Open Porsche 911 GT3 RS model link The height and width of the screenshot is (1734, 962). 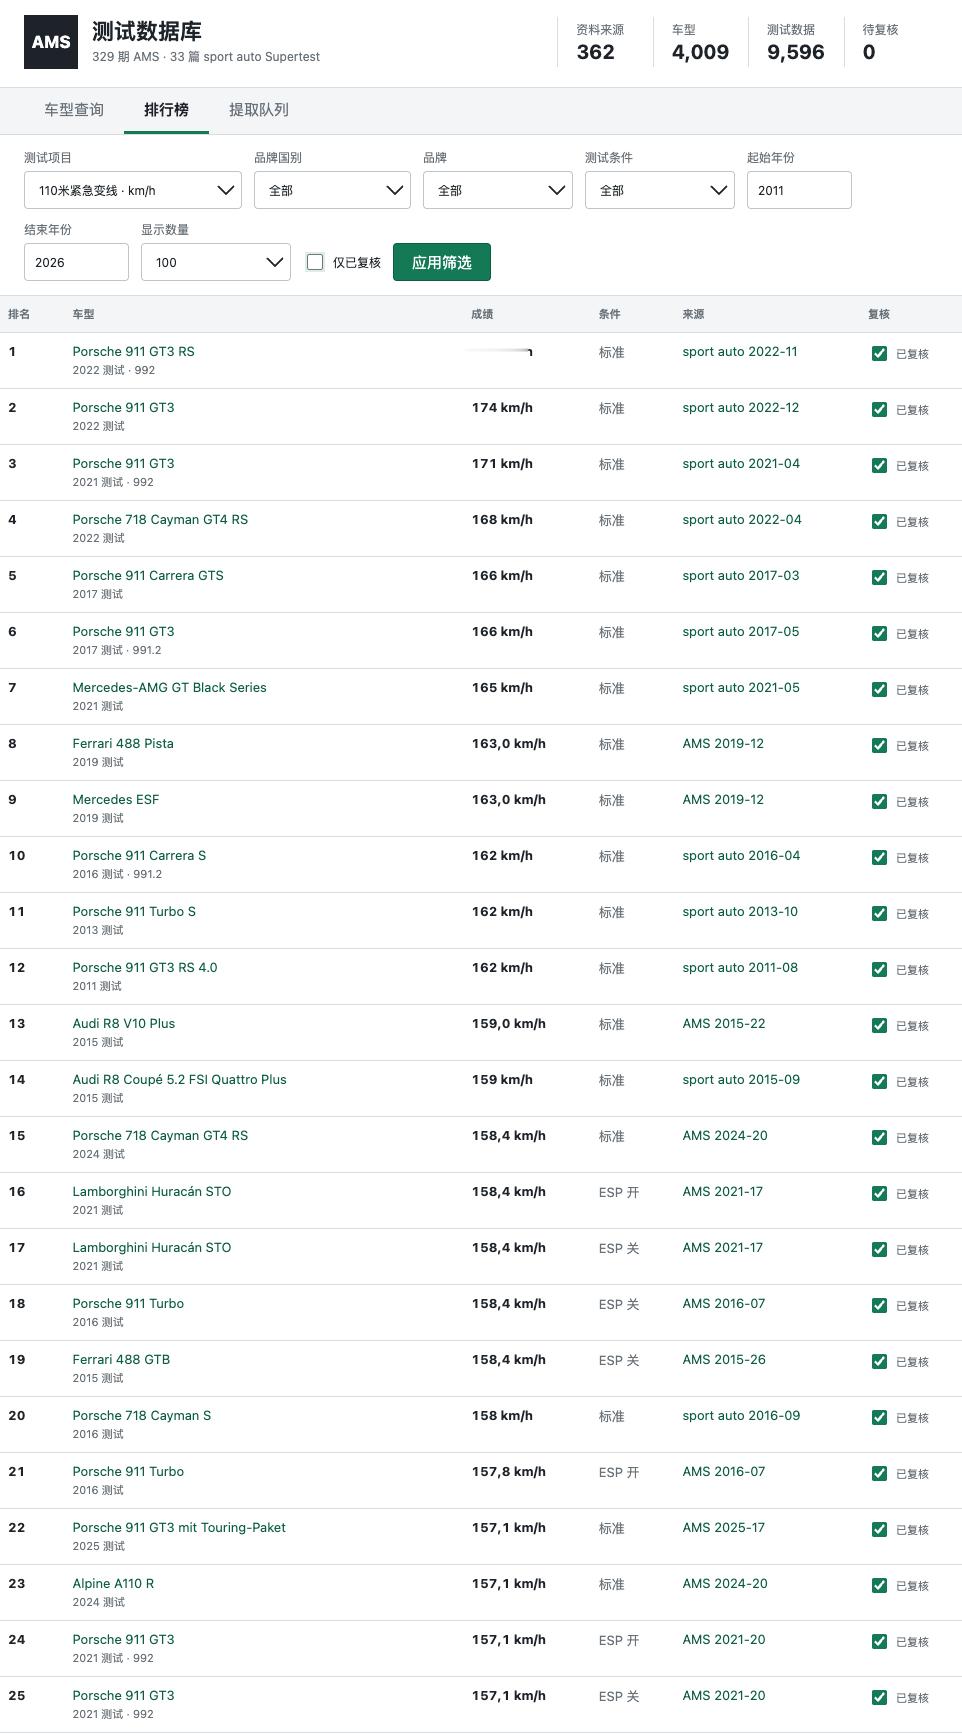133,352
